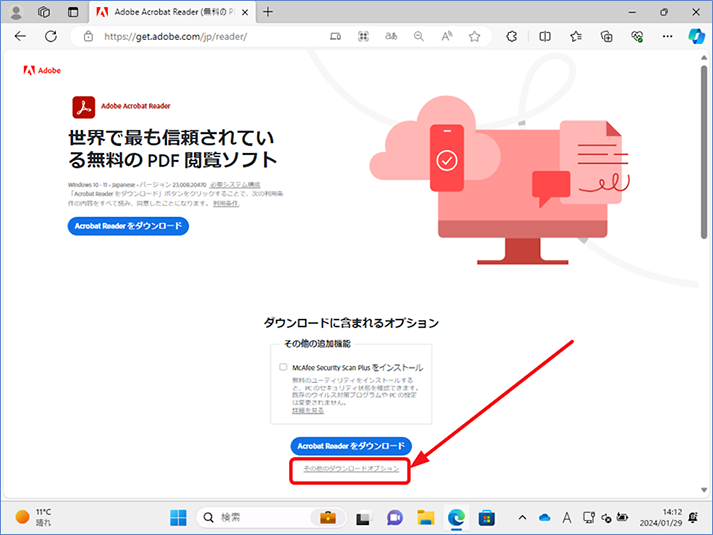The image size is (713, 535).
Task: Open the QR code / grid icon in address bar
Action: pos(363,36)
